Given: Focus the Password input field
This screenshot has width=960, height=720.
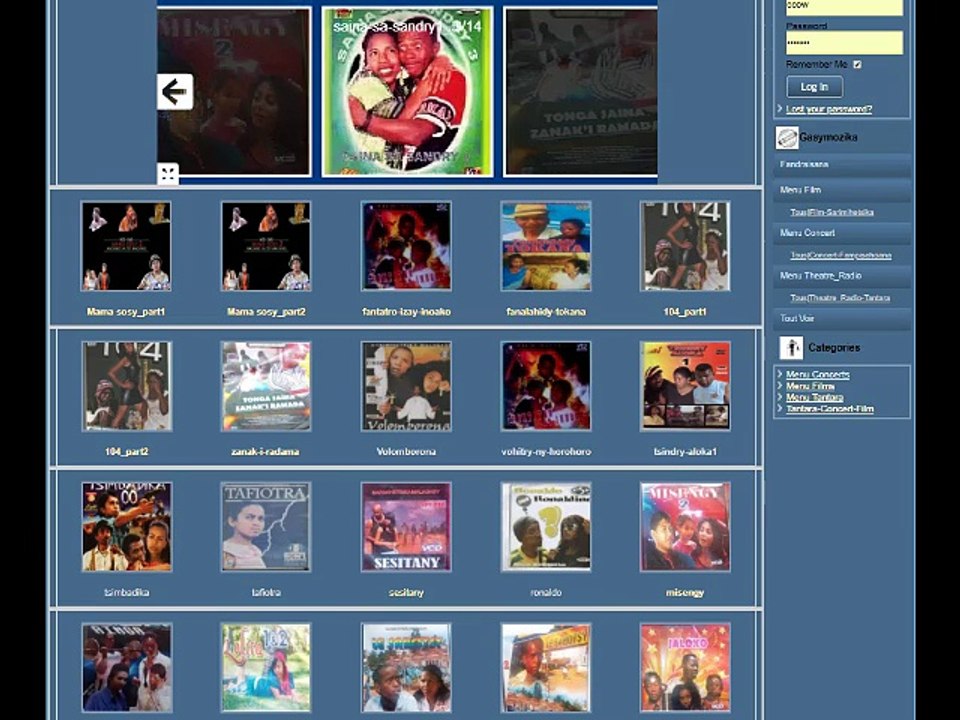Looking at the screenshot, I should [x=844, y=43].
